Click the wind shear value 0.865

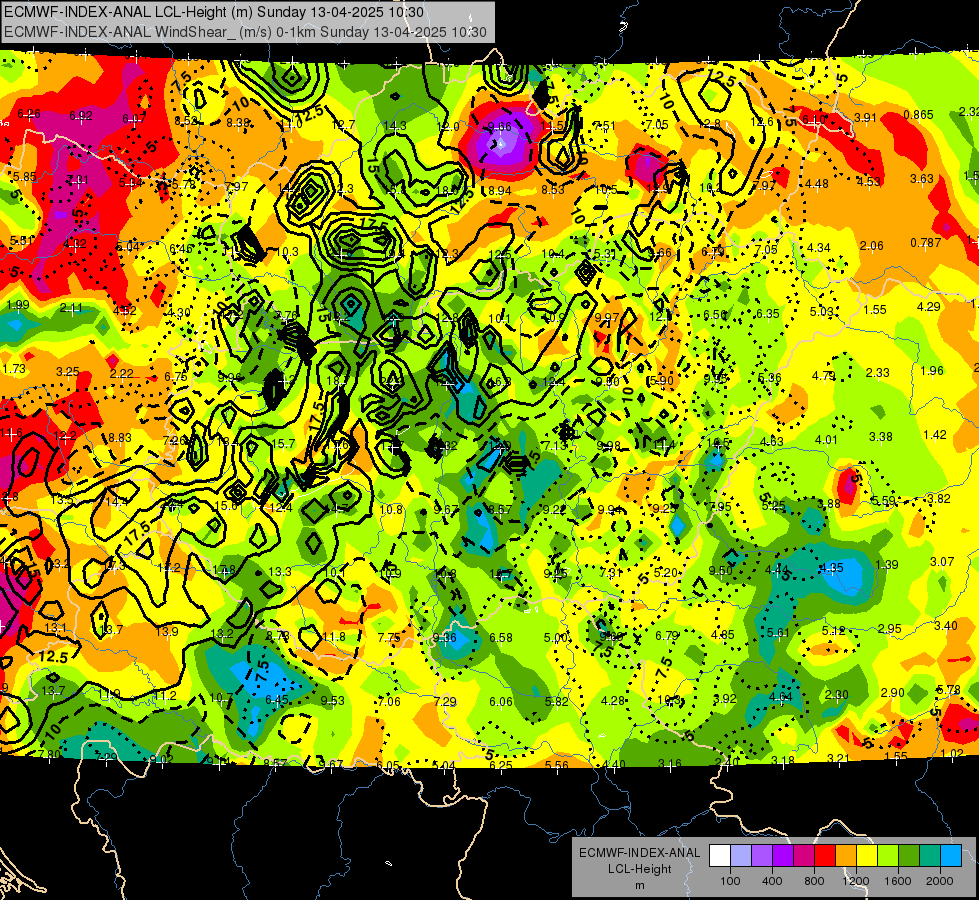[x=918, y=115]
